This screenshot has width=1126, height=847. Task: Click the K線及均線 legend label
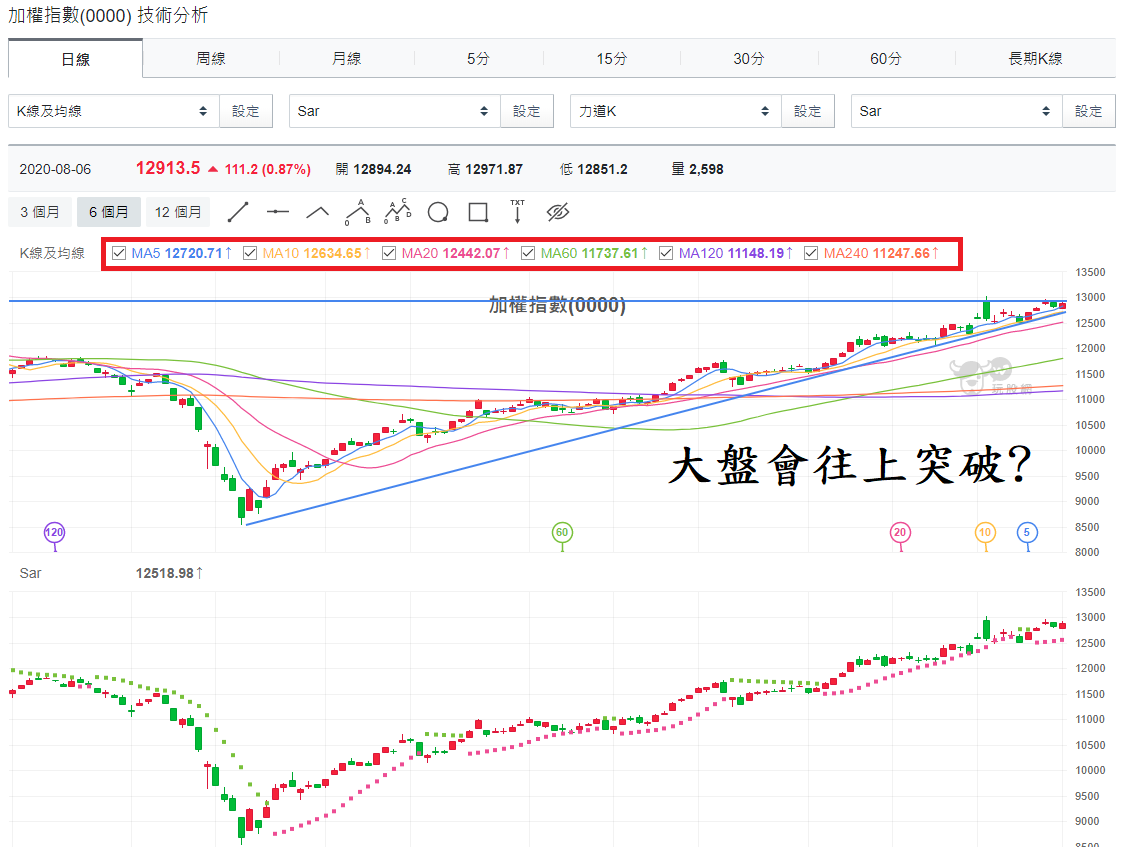point(52,253)
